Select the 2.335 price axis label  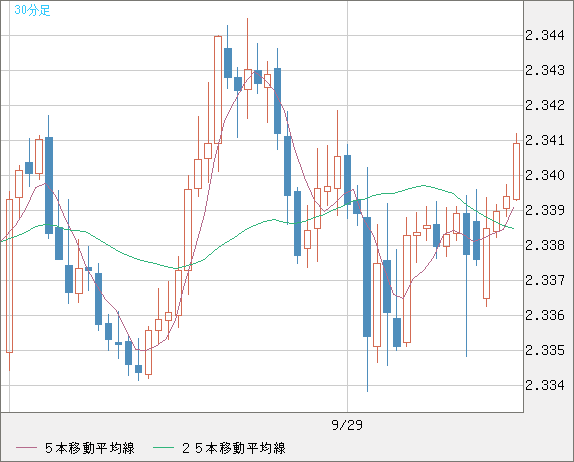[545, 350]
